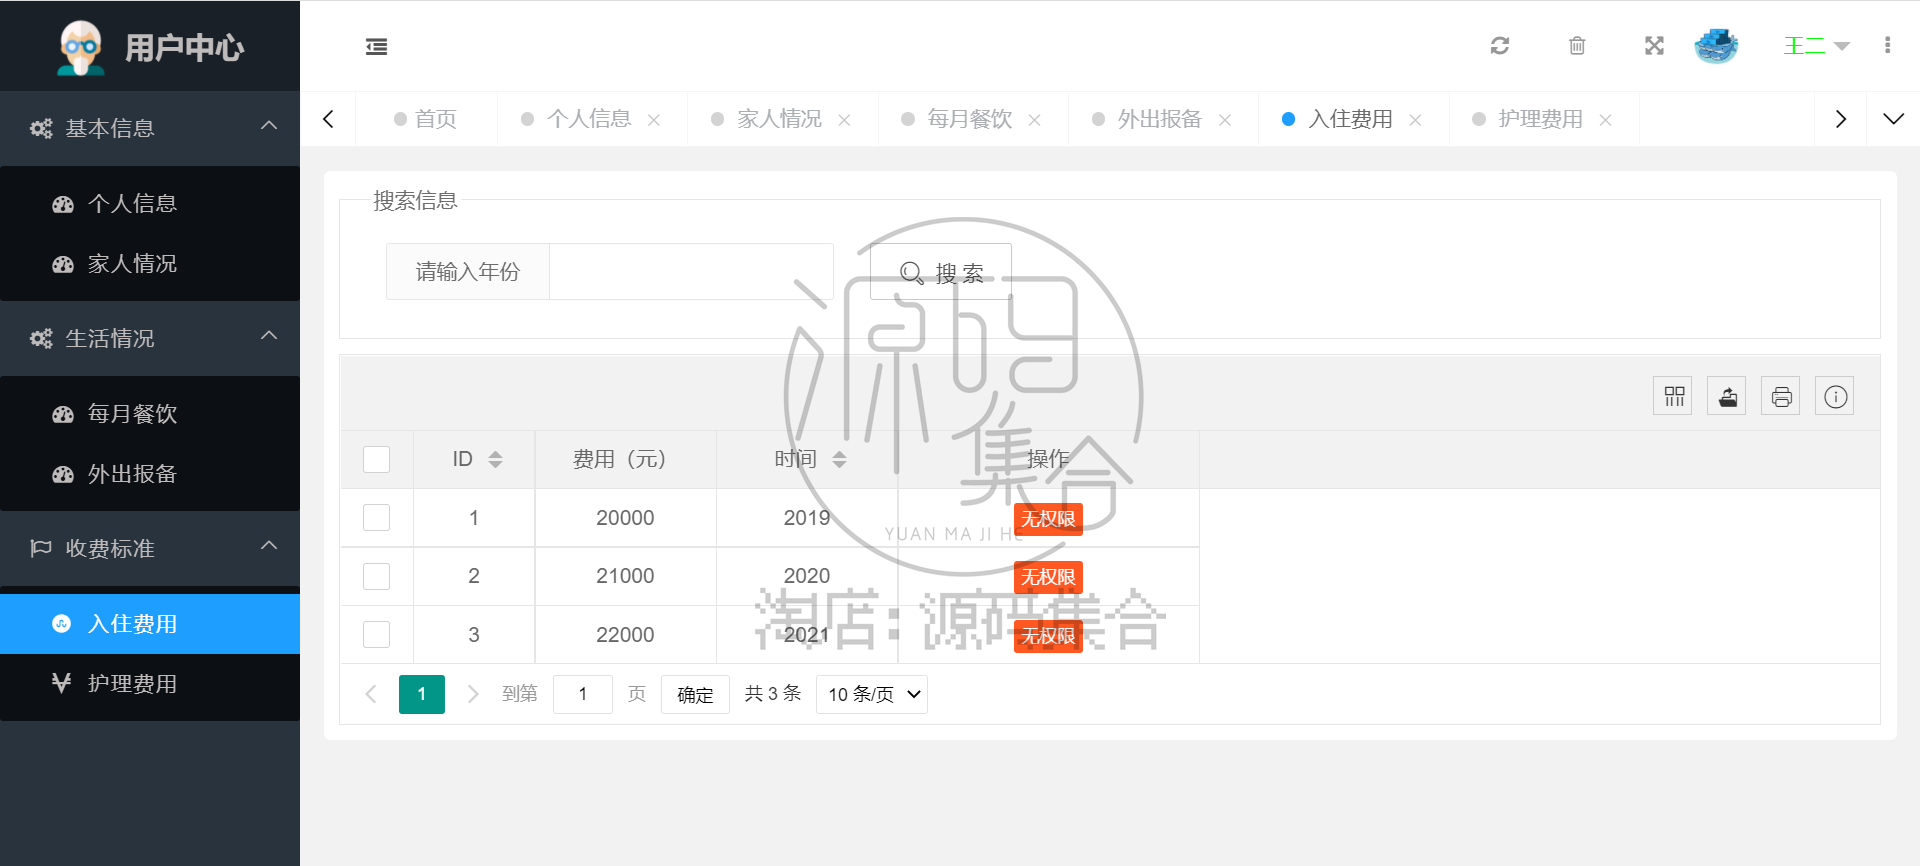Viewport: 1920px width, 866px height.
Task: Select page 1 in pagination
Action: point(422,694)
